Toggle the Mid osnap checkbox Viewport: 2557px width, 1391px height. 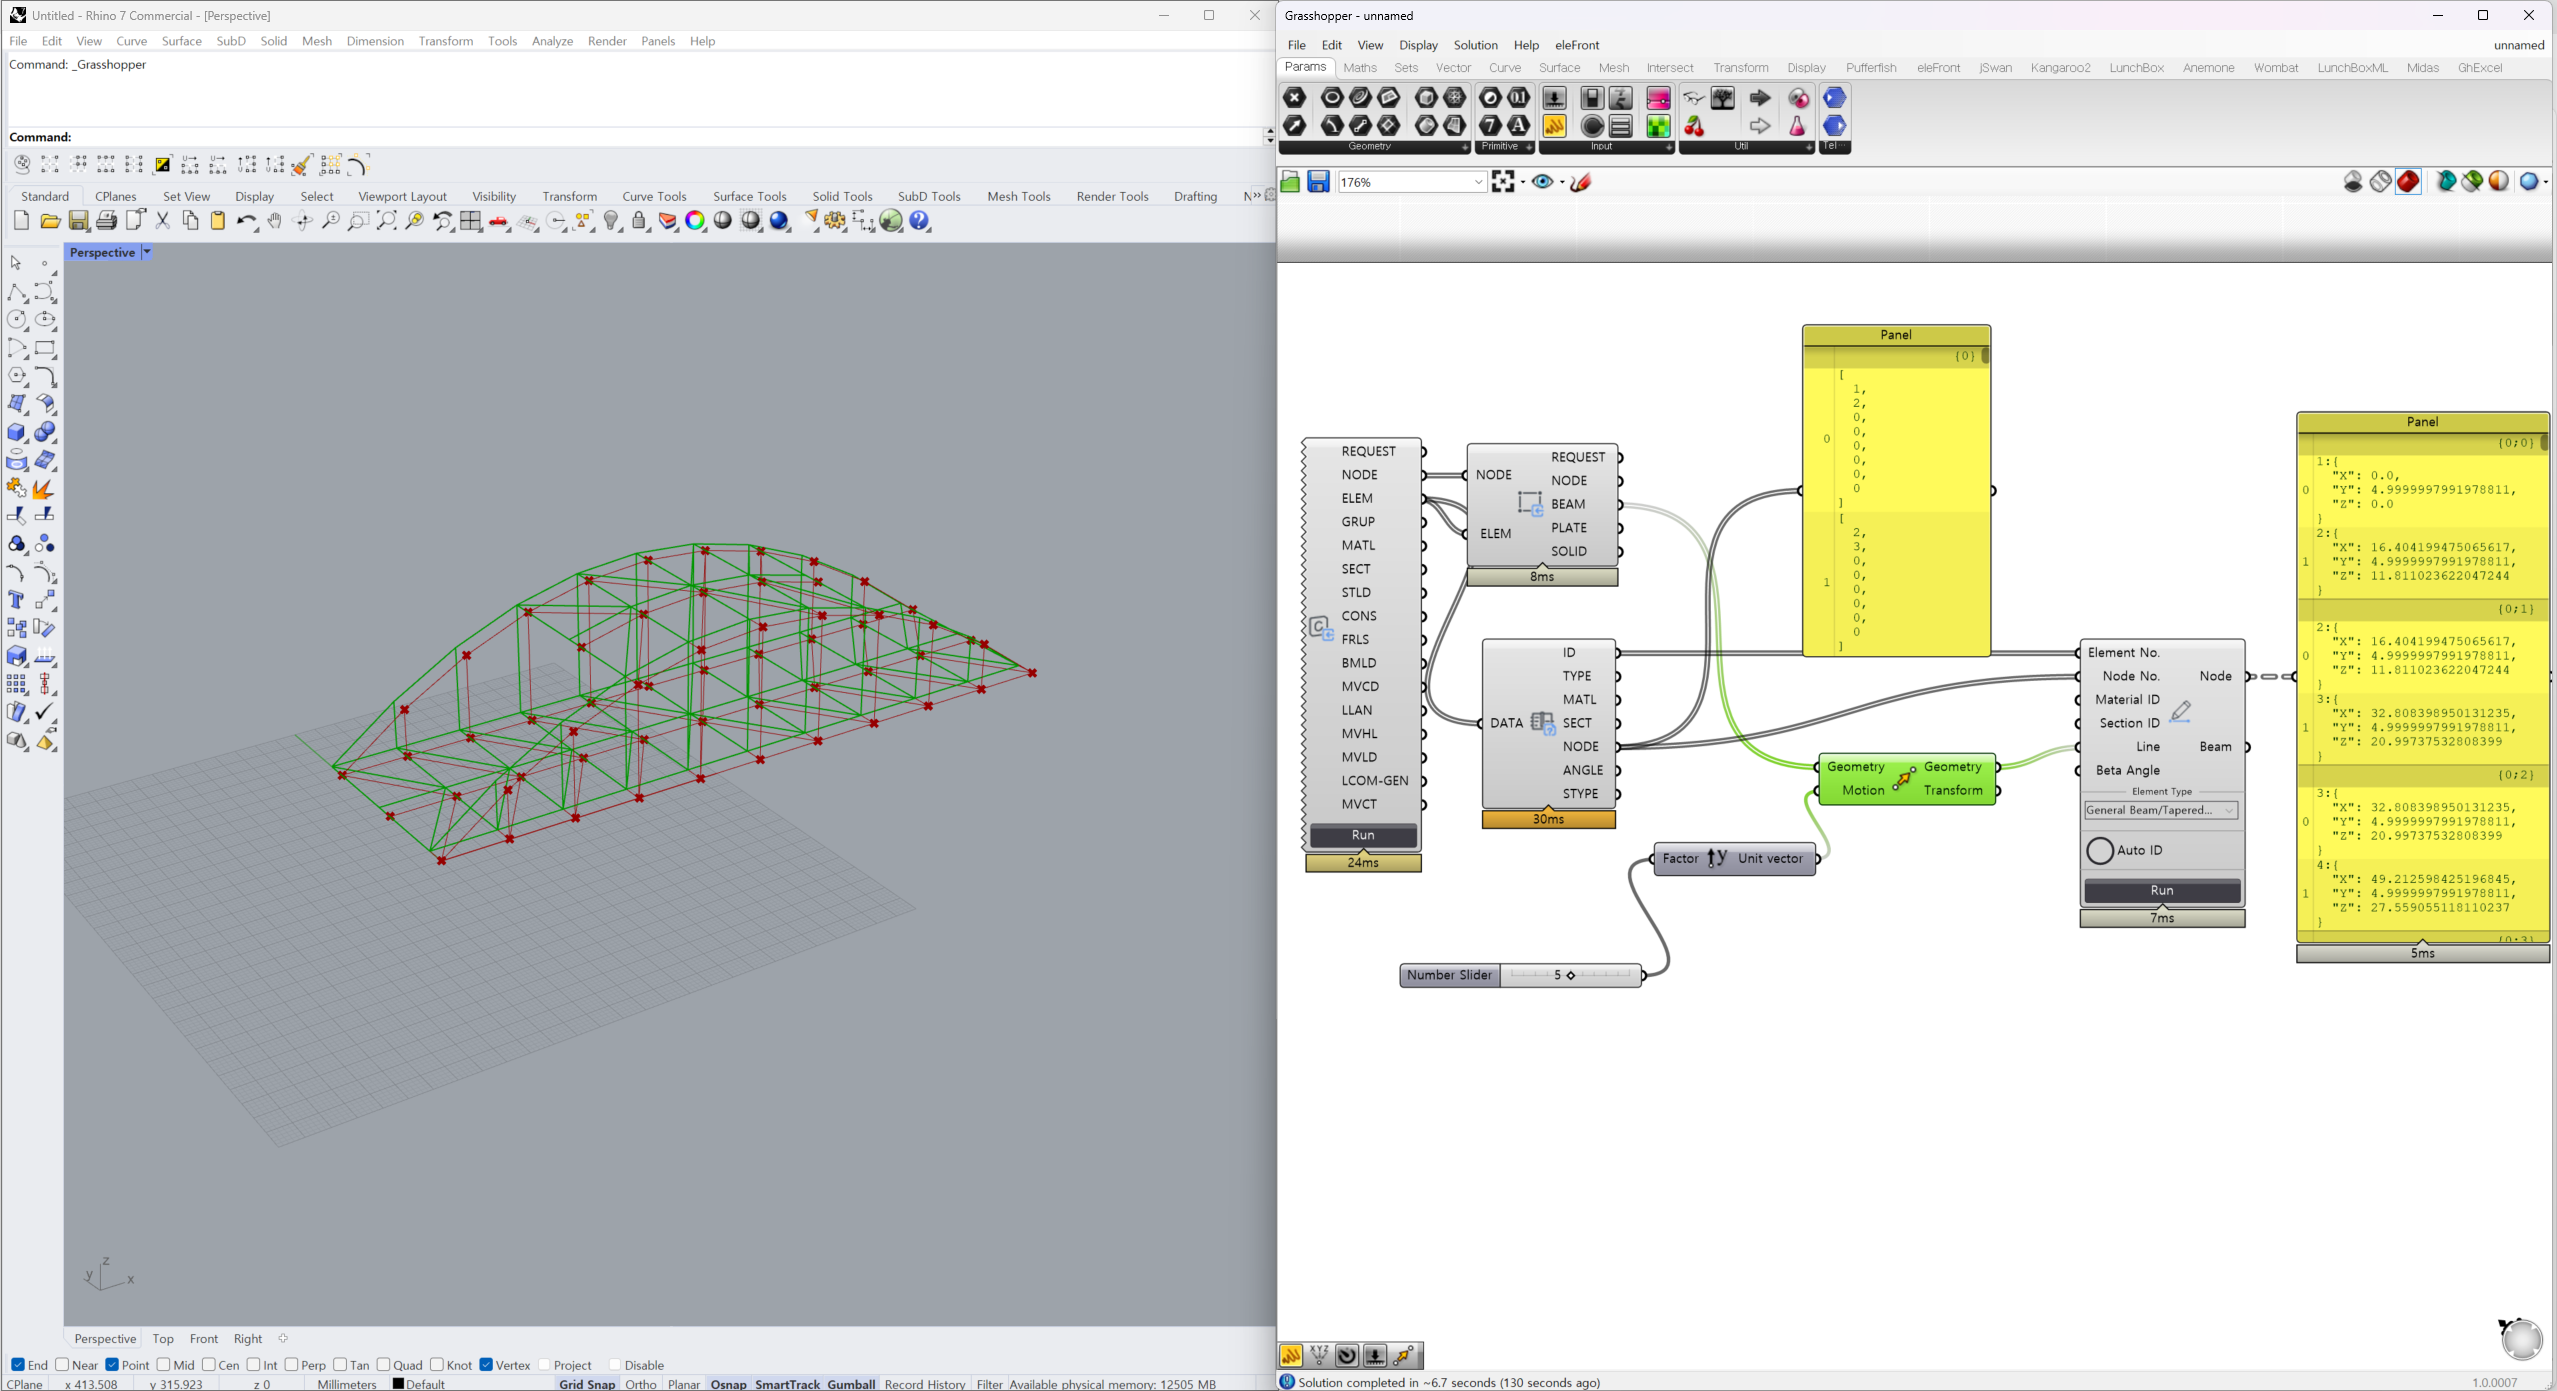pyautogui.click(x=164, y=1365)
